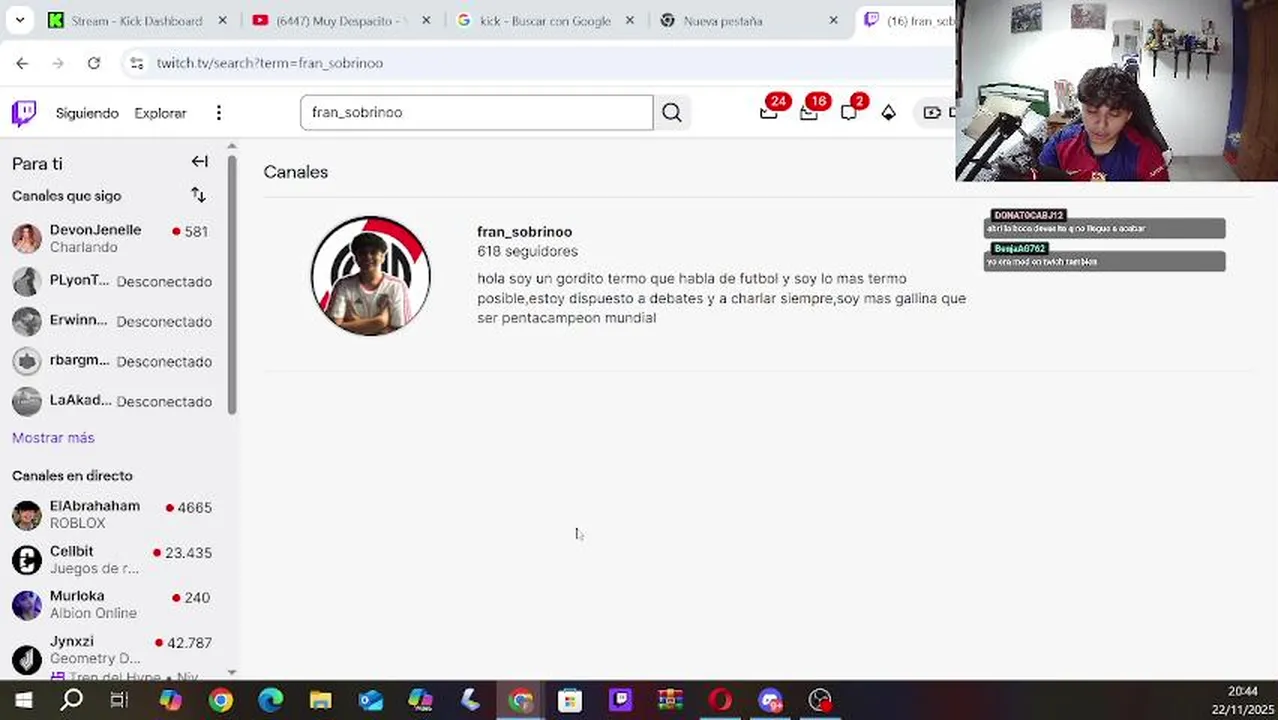Click the Twitch logo home icon
Screen dimensions: 1278x720
coord(24,113)
